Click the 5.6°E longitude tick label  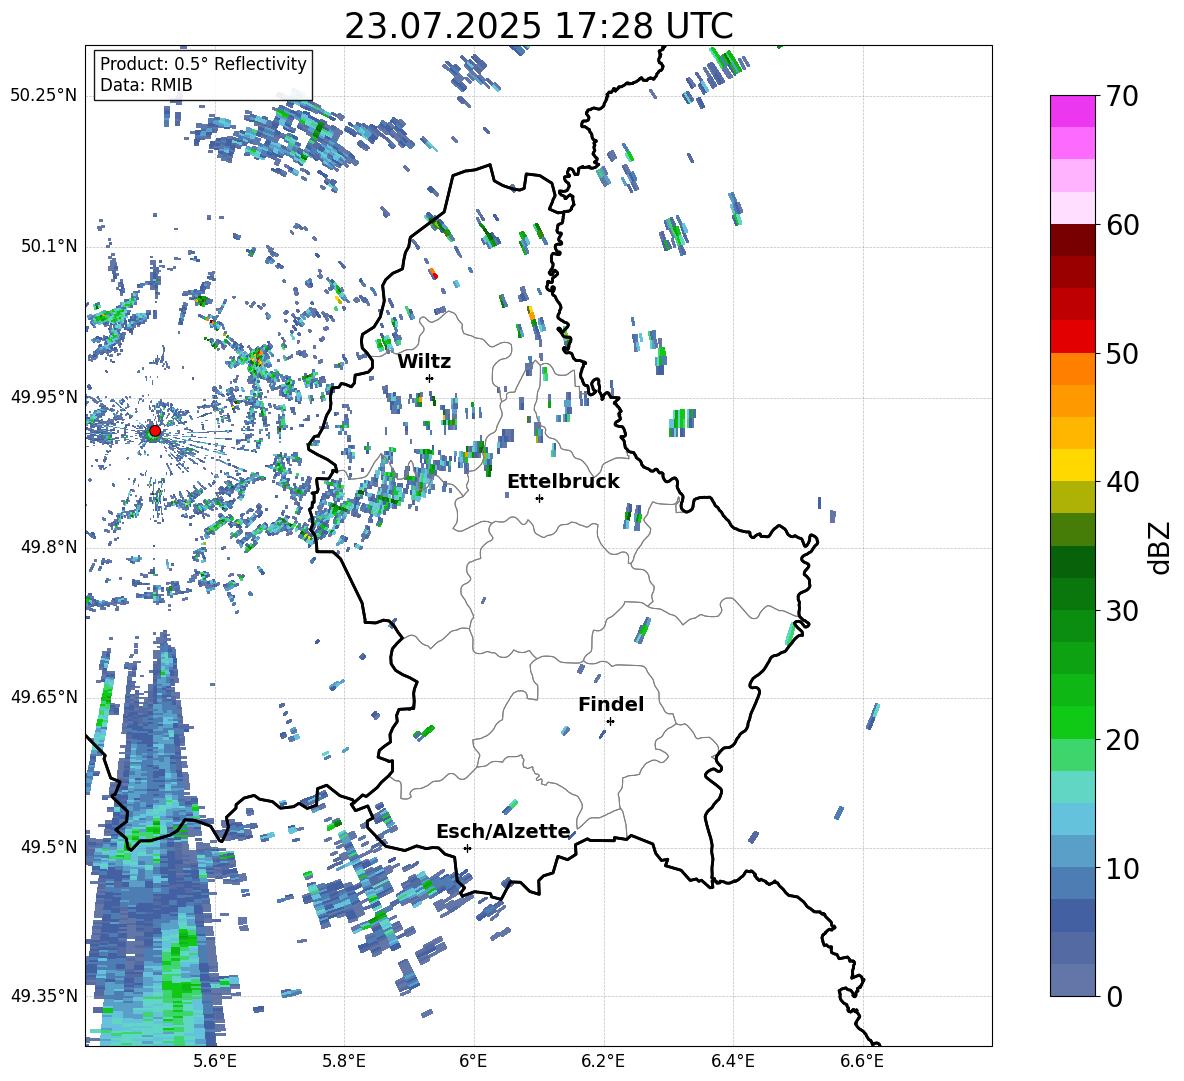coord(214,1061)
